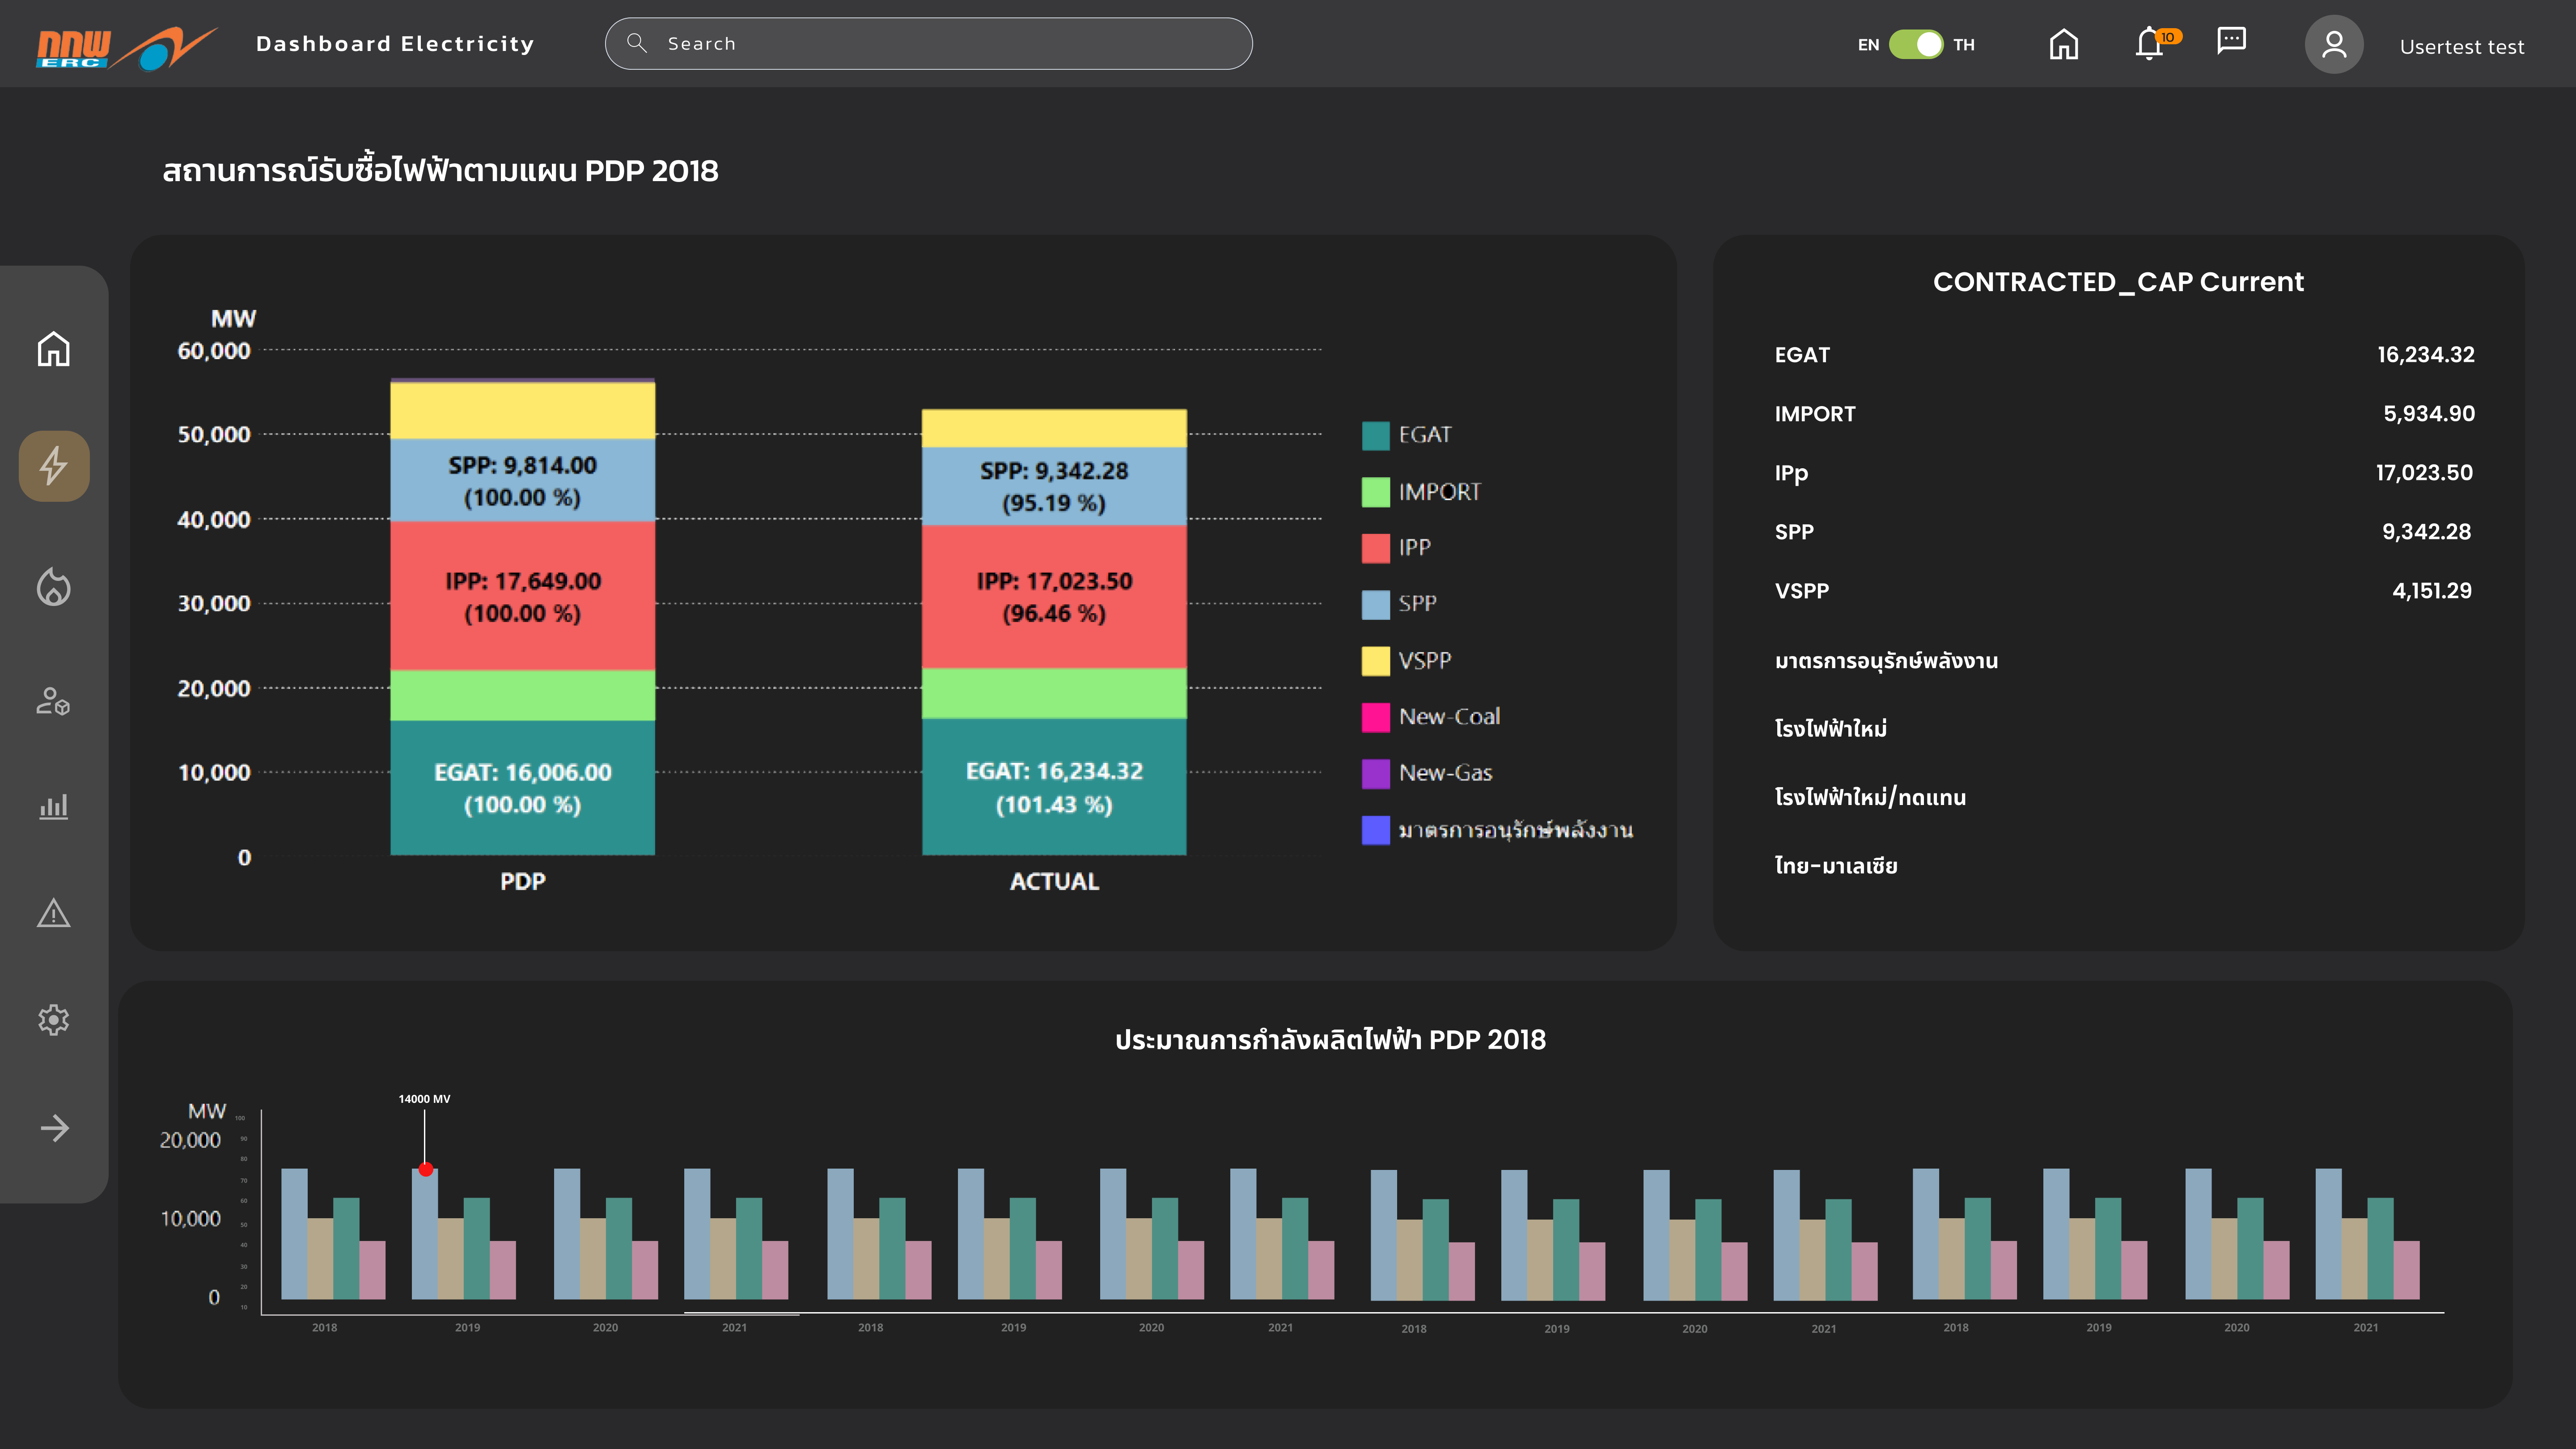
Task: Click the โรงไฟฟ้าใหม่/ทดแทน row
Action: tap(1870, 797)
